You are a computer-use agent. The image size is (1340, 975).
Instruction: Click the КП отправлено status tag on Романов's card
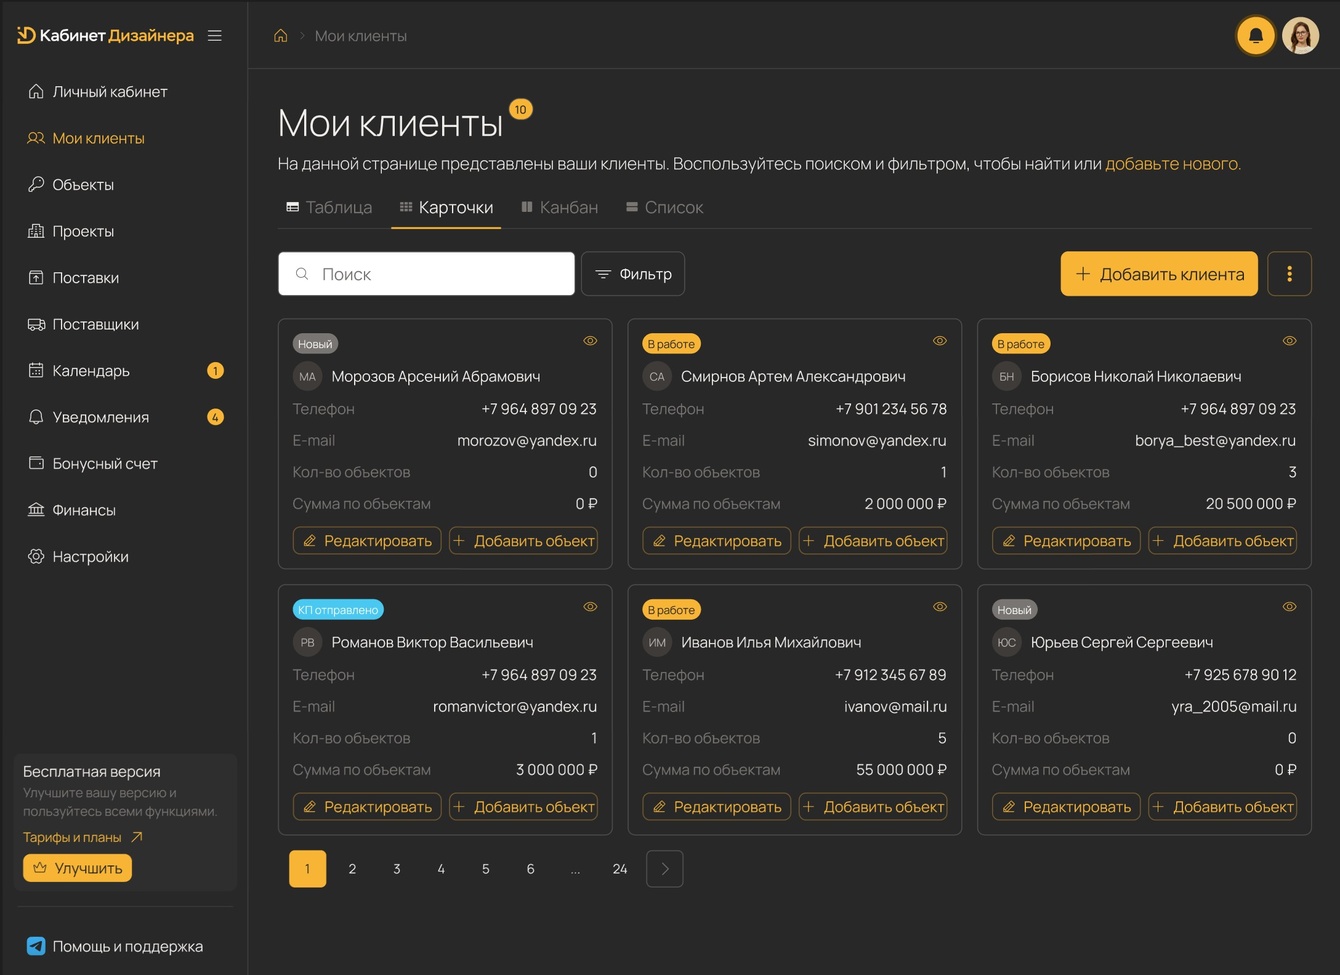tap(339, 610)
